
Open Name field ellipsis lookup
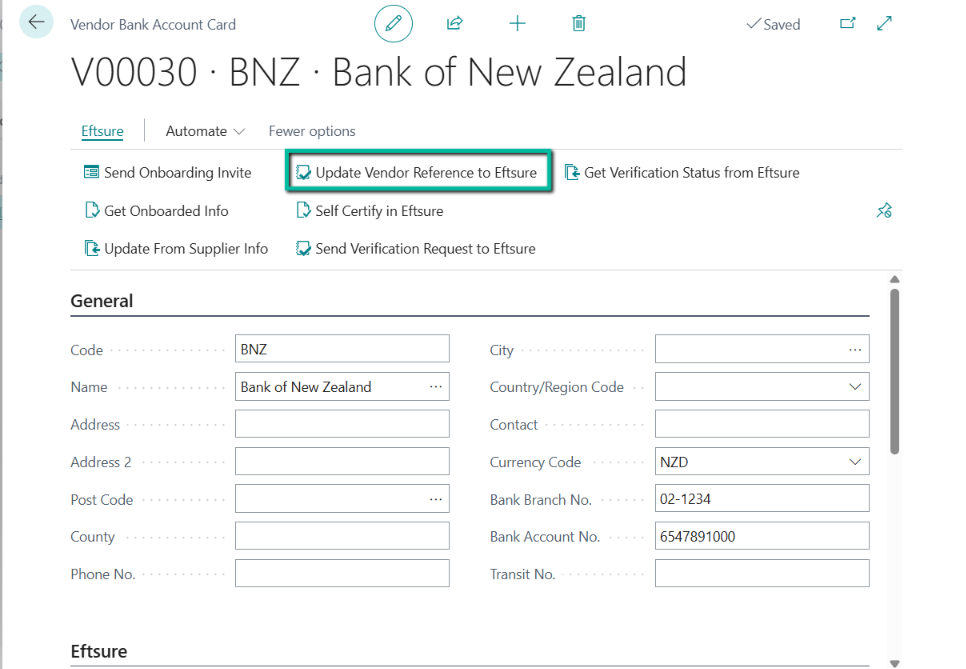(436, 387)
